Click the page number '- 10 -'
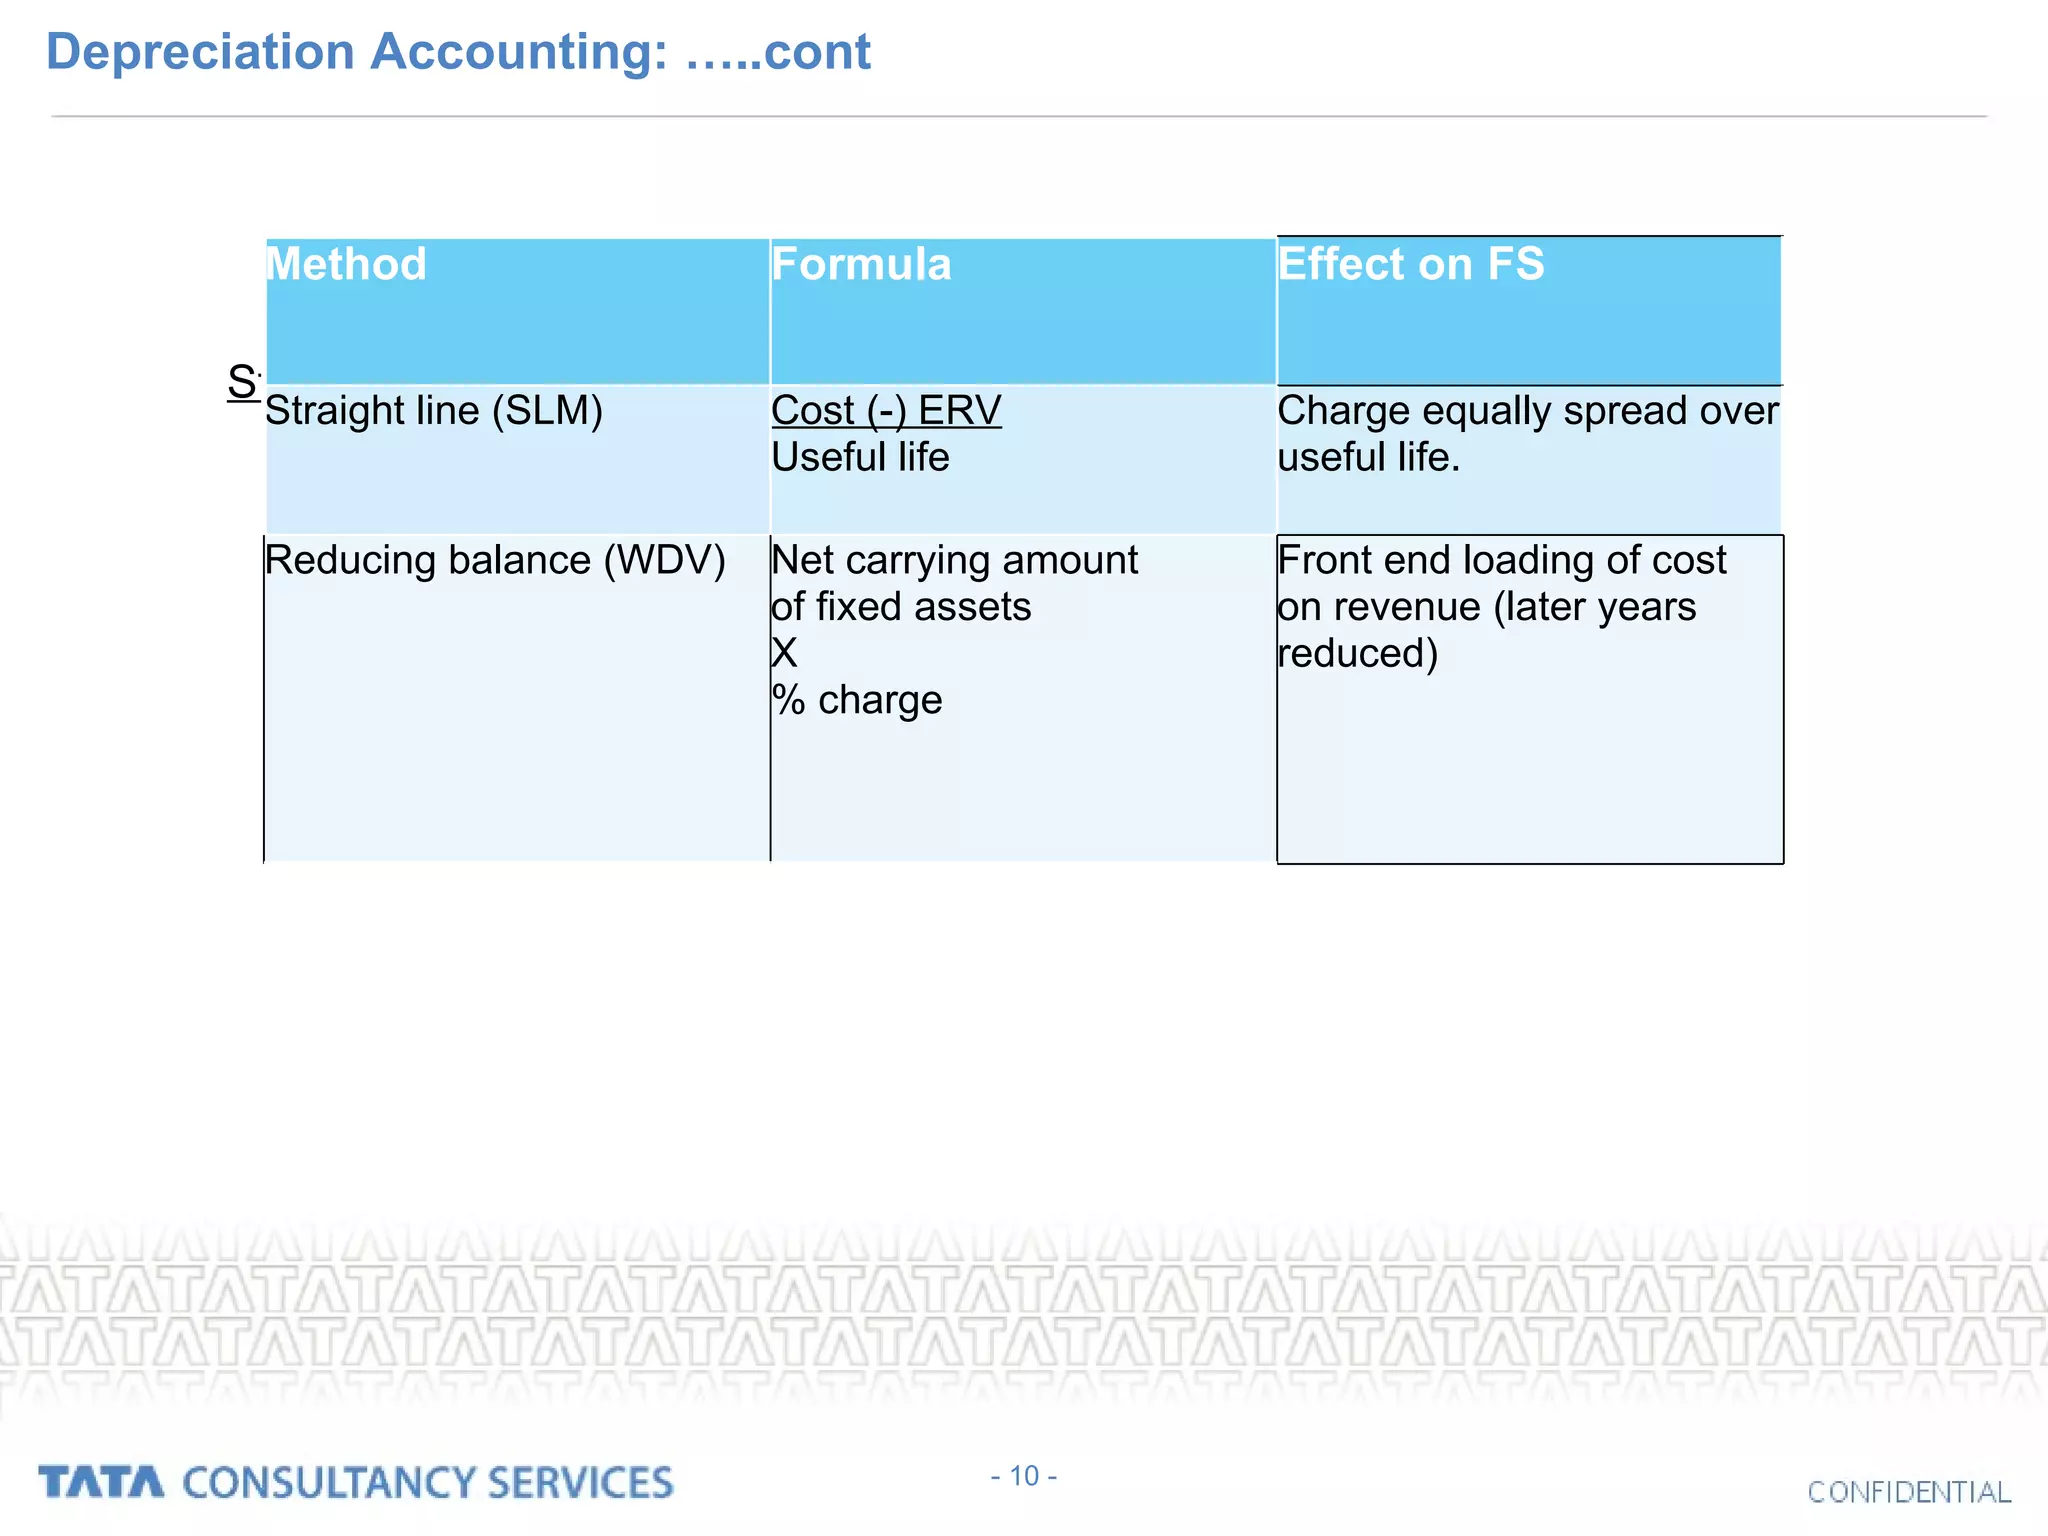This screenshot has height=1536, width=2048. (1024, 1476)
